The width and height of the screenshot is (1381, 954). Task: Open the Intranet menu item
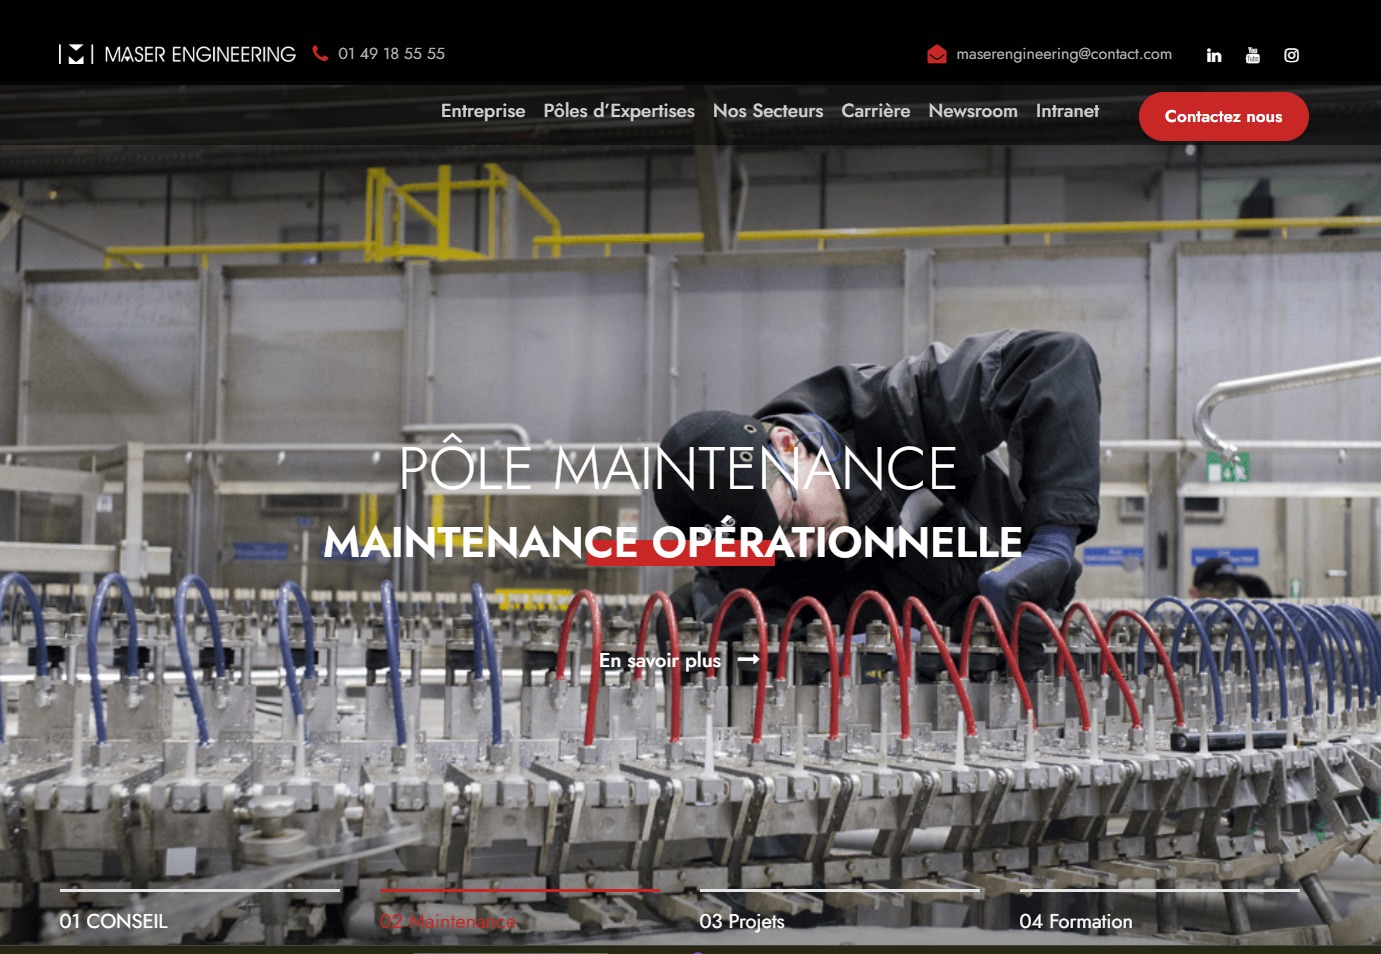click(x=1067, y=111)
